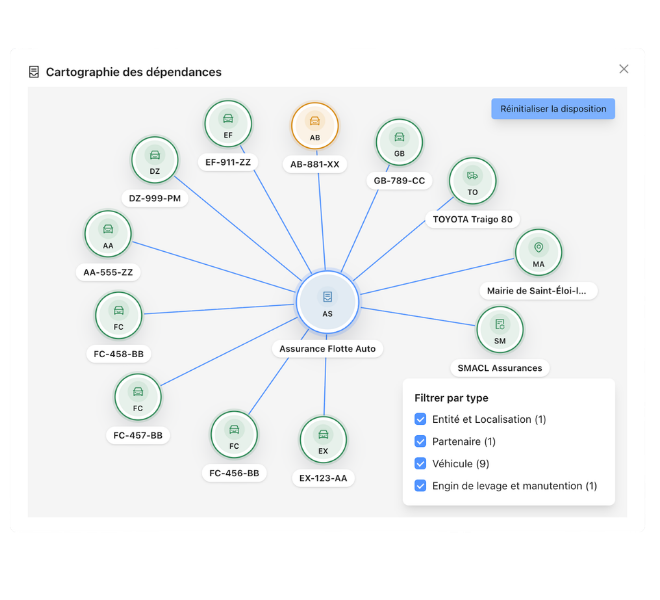Image resolution: width=660 pixels, height=600 pixels.
Task: Close the dependency map dialog
Action: [x=624, y=69]
